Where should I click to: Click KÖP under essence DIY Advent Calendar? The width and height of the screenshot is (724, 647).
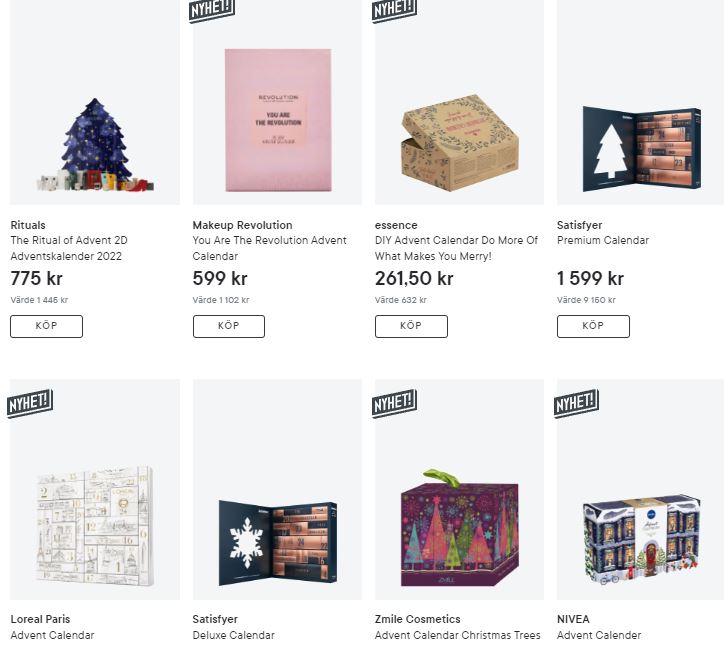411,326
